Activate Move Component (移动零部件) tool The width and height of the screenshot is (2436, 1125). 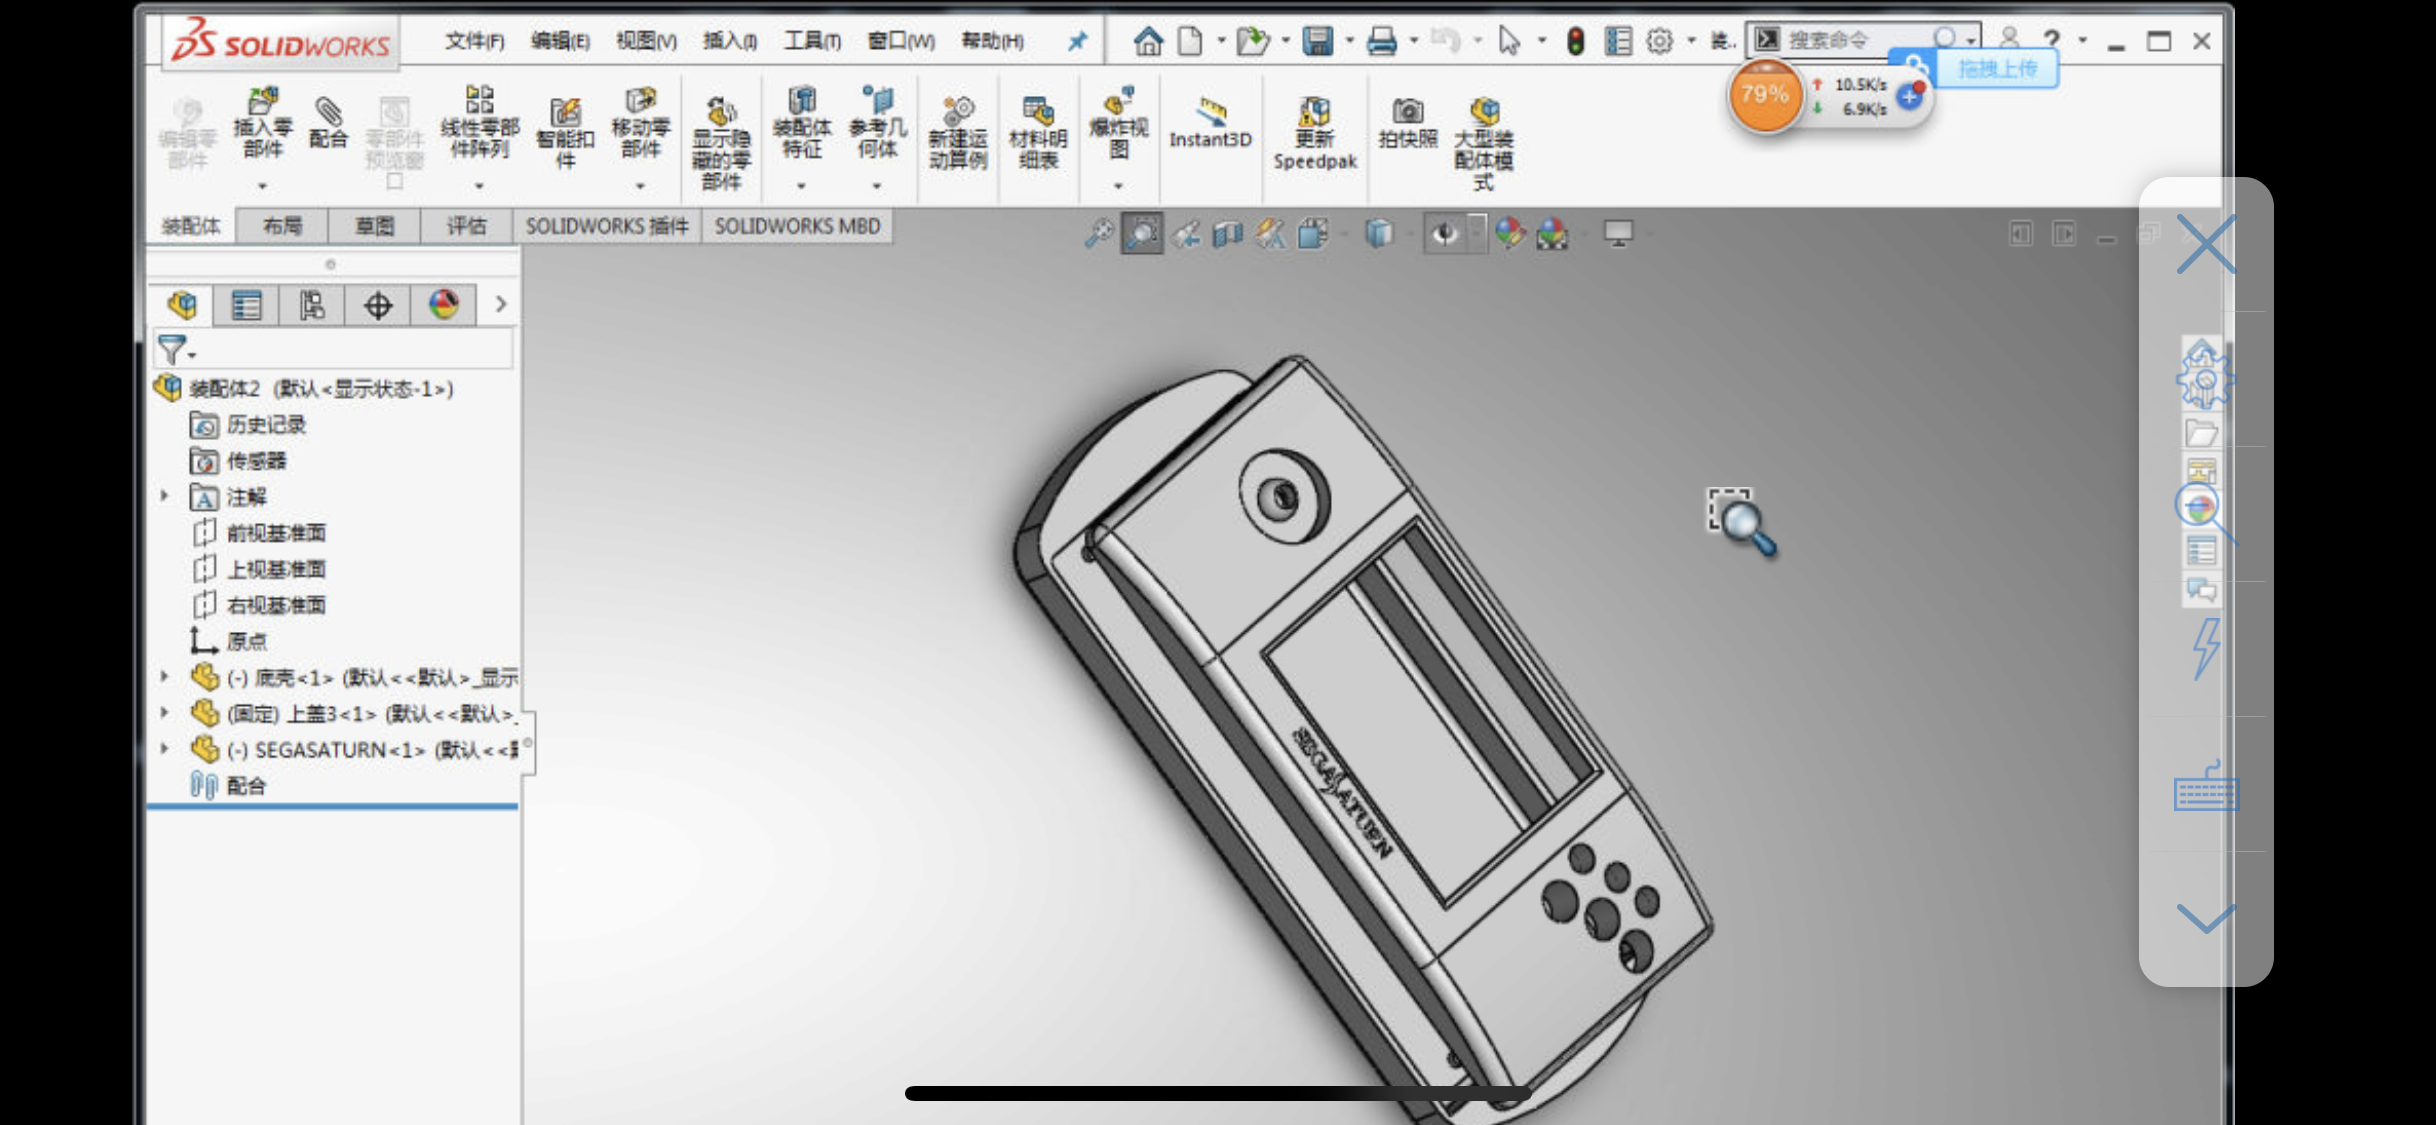[640, 123]
